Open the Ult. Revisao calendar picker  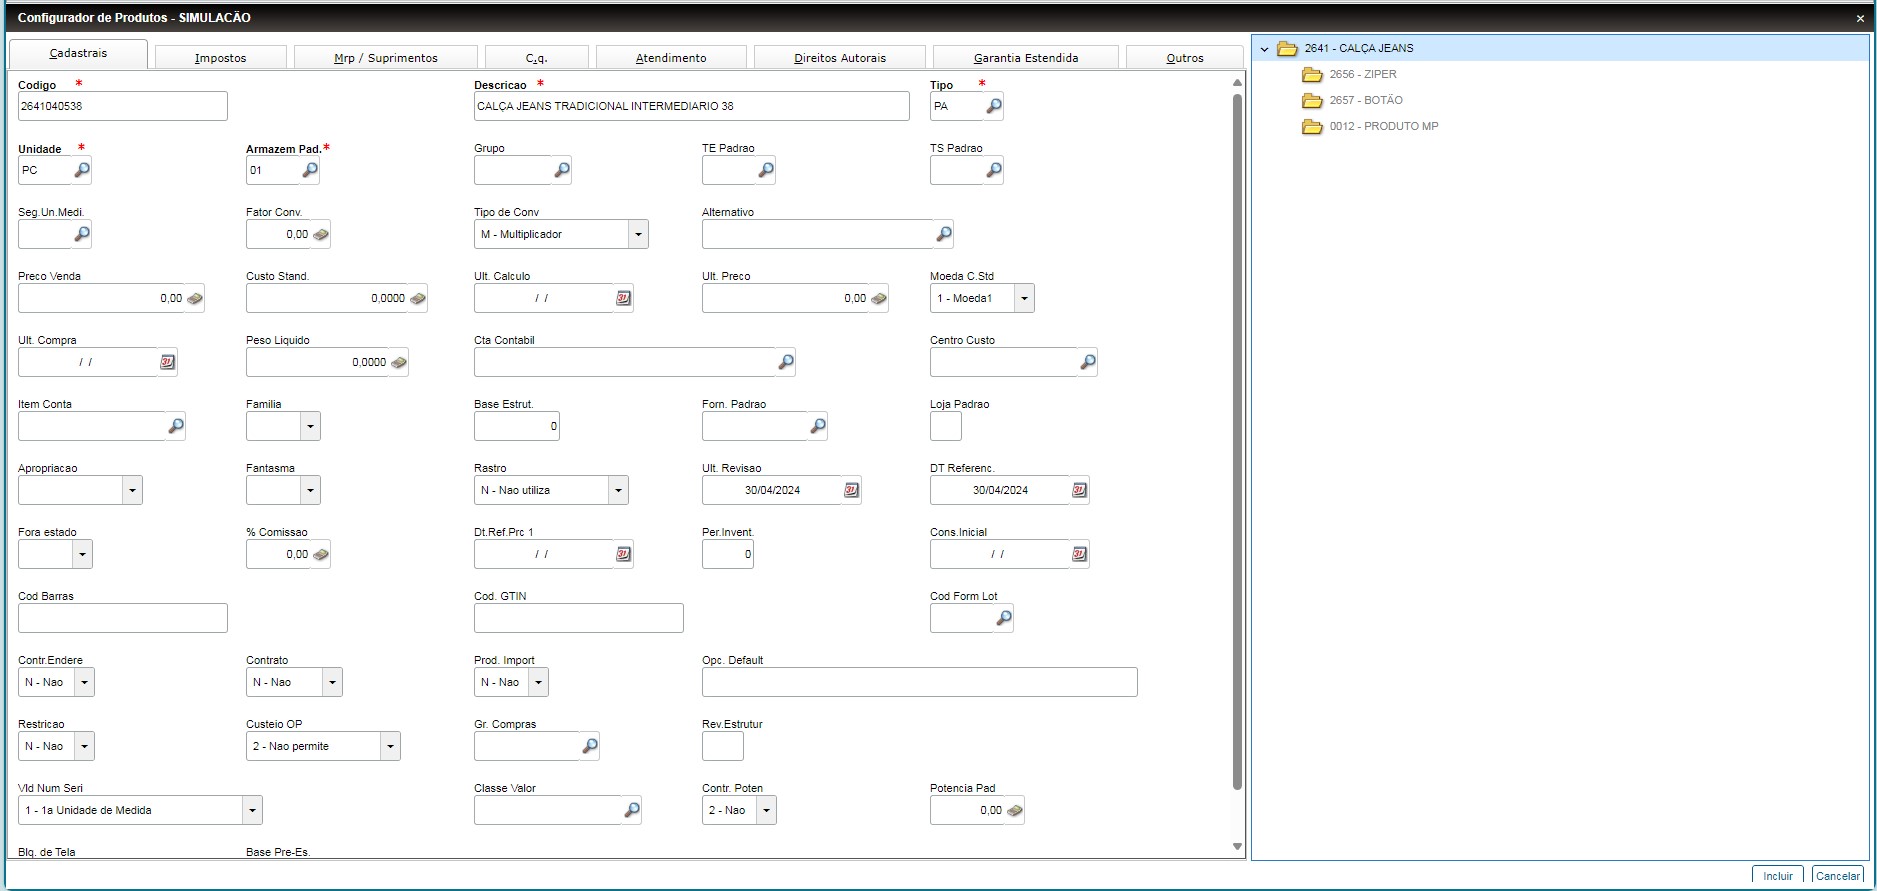coord(852,490)
